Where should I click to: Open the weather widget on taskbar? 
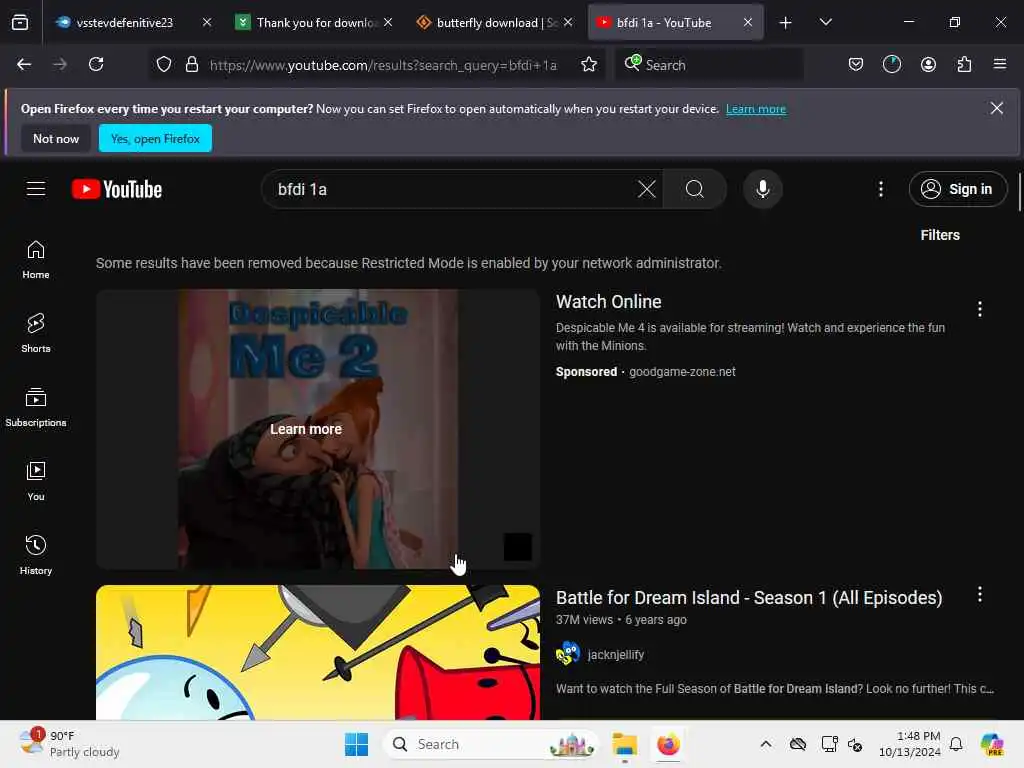tap(69, 744)
